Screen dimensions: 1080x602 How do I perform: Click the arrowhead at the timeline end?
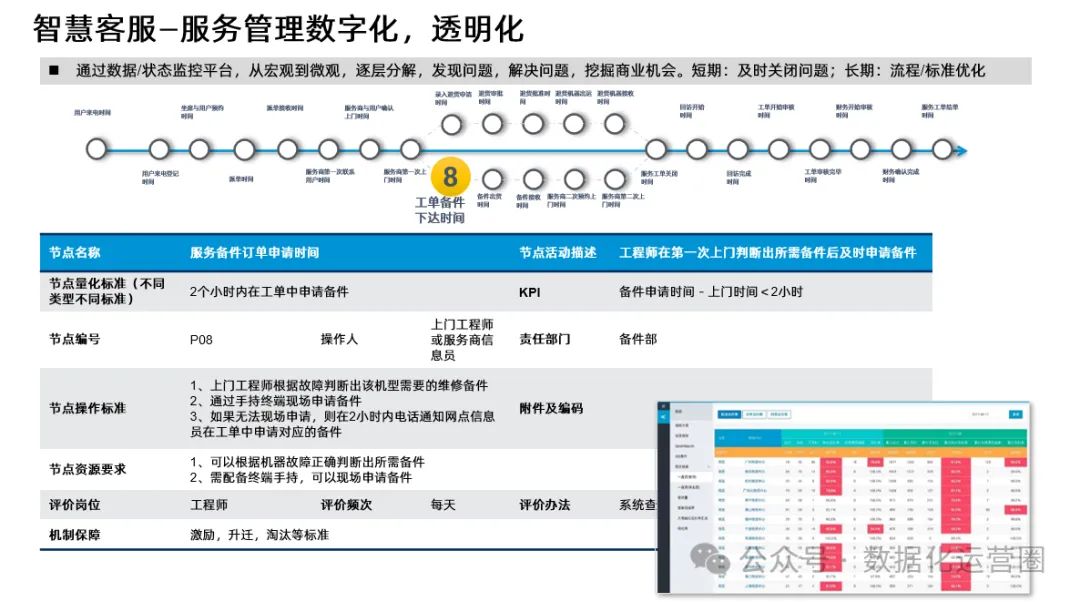pyautogui.click(x=962, y=150)
